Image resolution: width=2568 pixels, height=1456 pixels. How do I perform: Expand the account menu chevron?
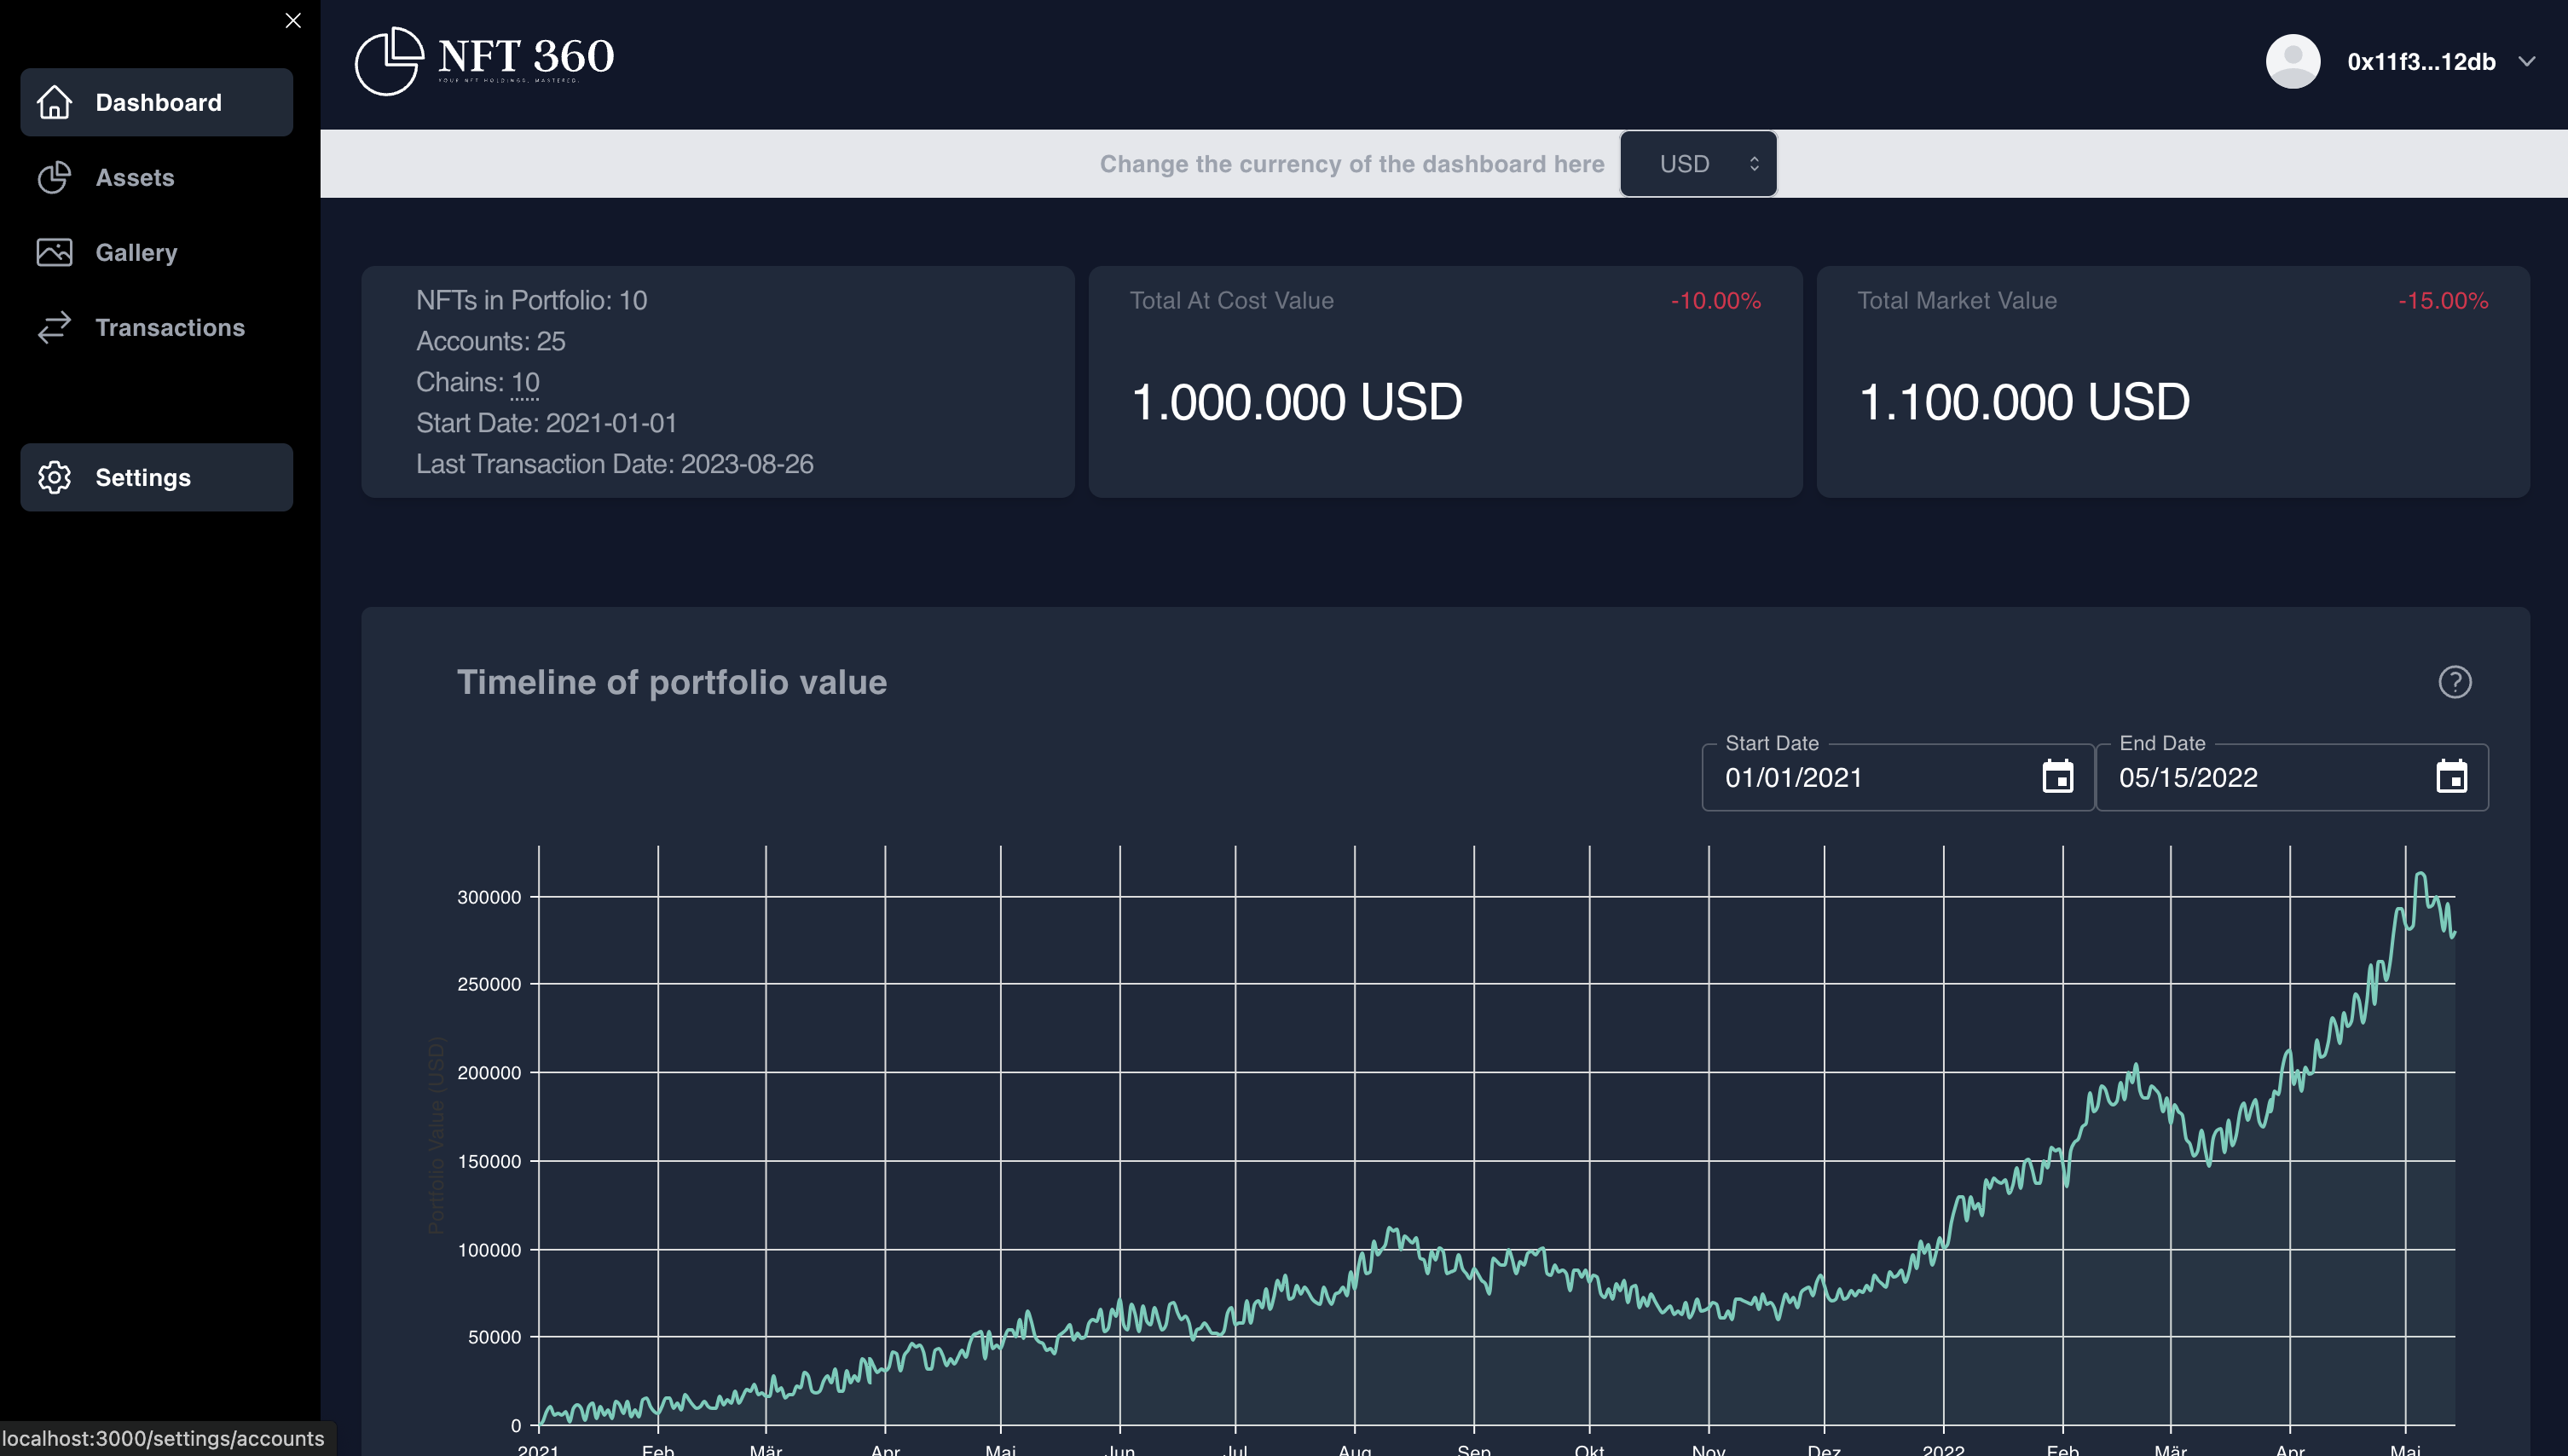click(x=2526, y=62)
